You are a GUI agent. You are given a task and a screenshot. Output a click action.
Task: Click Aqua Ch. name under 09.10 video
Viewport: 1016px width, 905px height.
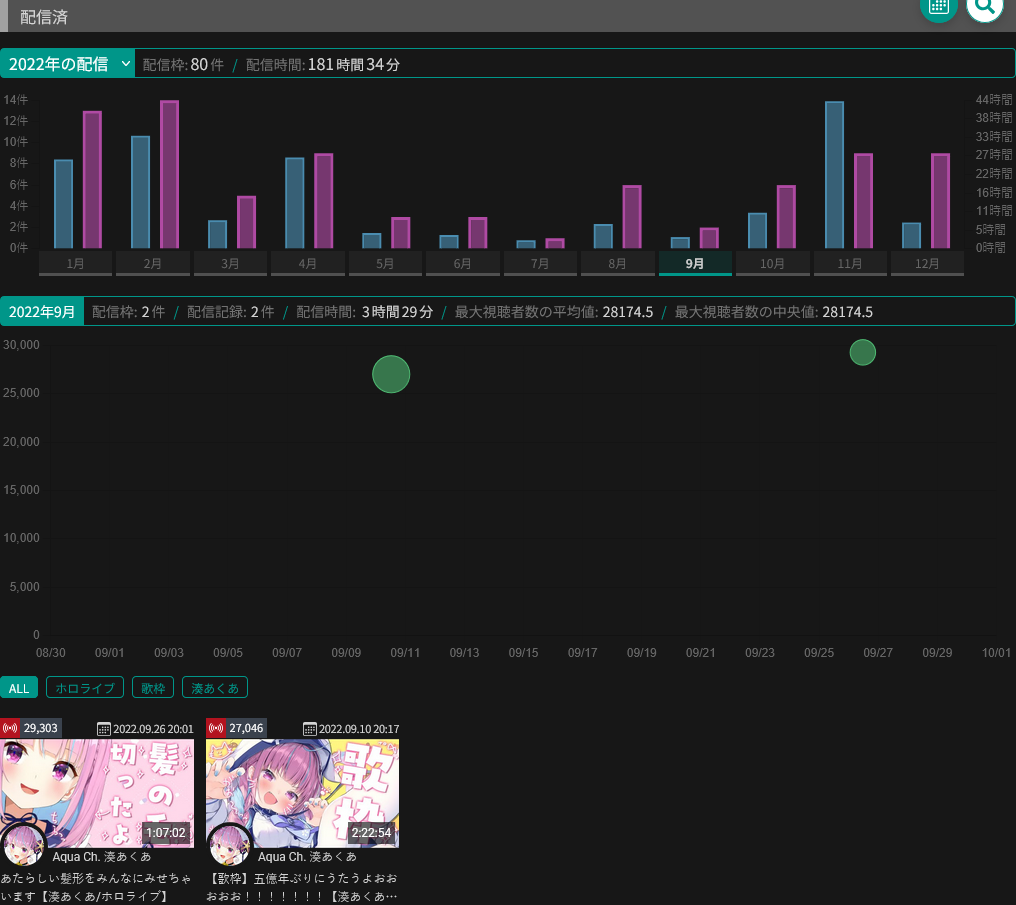coord(307,856)
